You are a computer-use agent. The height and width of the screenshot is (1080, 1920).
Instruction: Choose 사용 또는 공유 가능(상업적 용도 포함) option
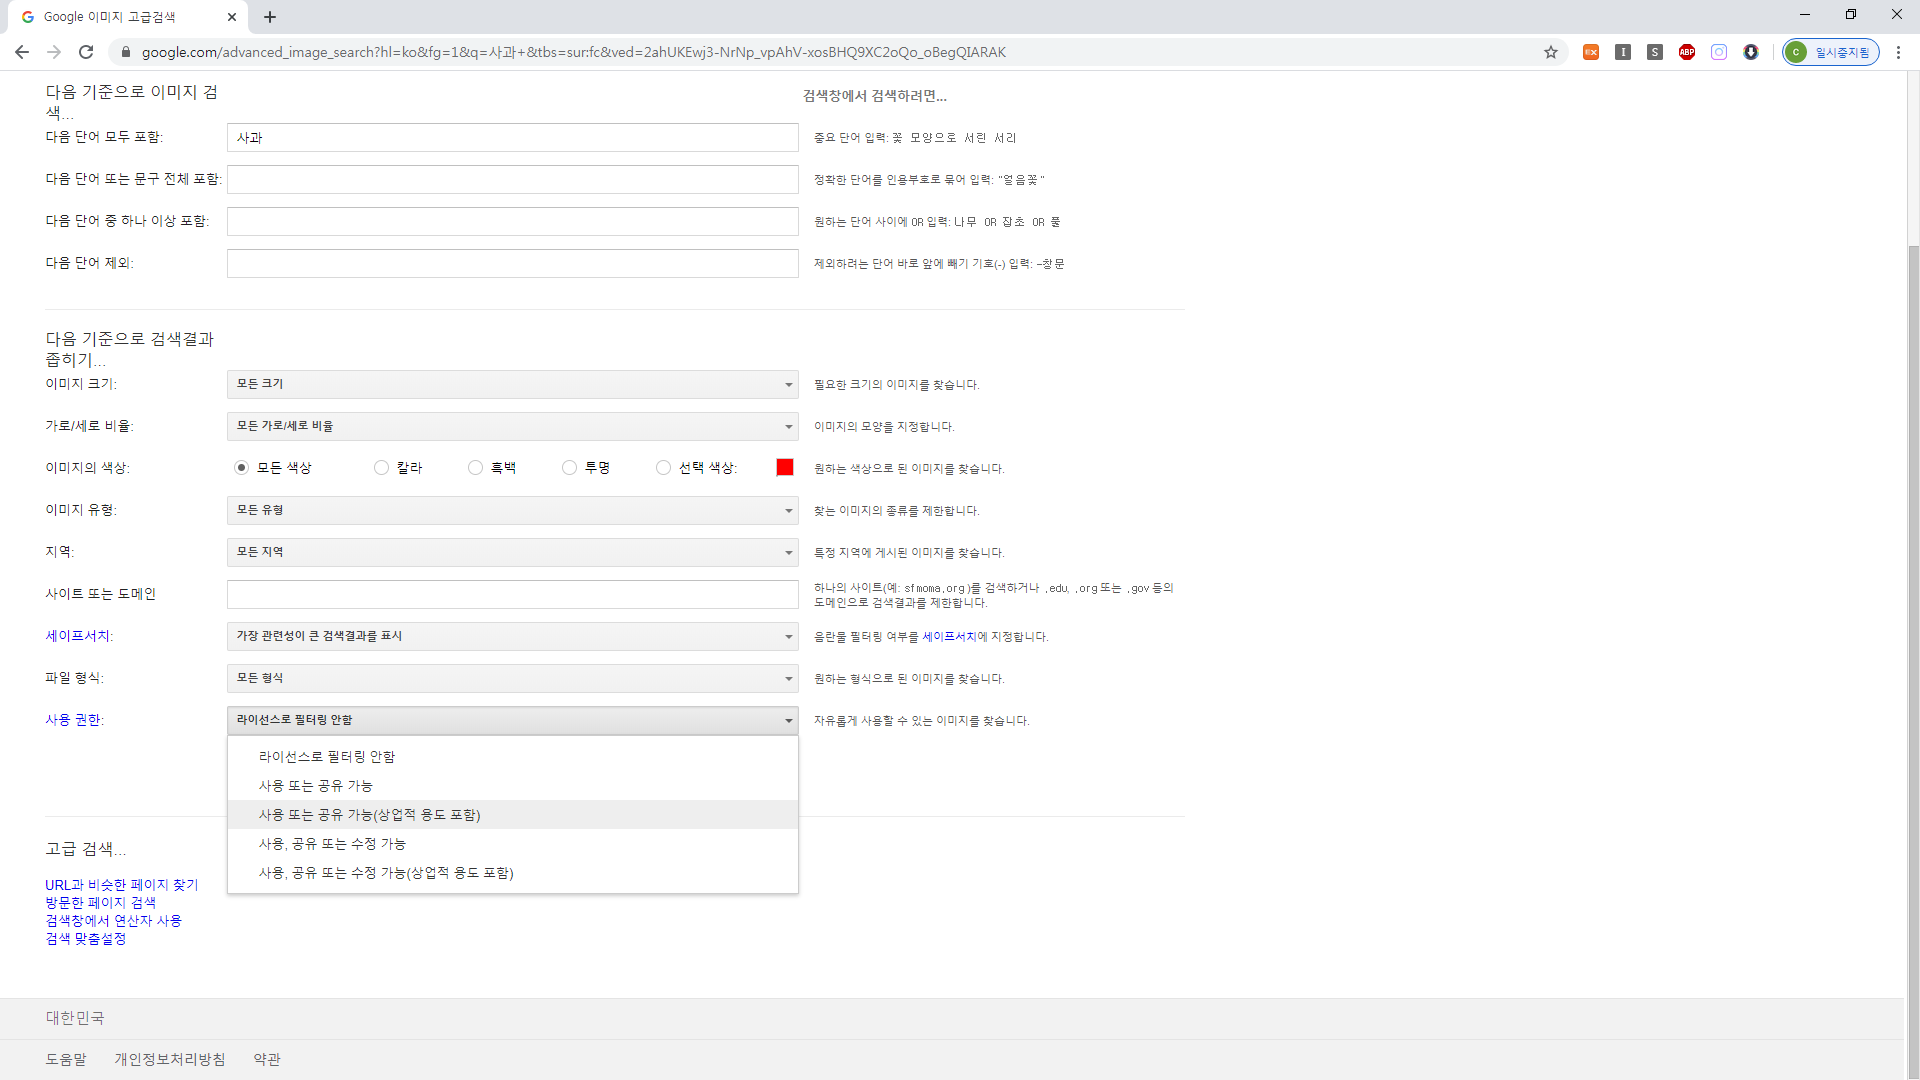pyautogui.click(x=370, y=815)
